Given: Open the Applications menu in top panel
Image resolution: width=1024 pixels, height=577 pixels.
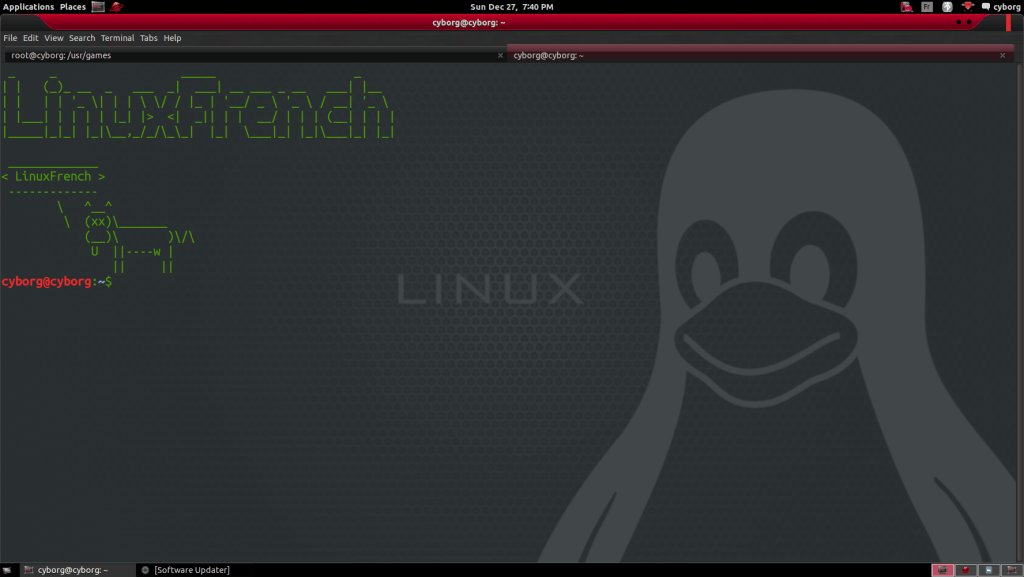Looking at the screenshot, I should click(28, 7).
